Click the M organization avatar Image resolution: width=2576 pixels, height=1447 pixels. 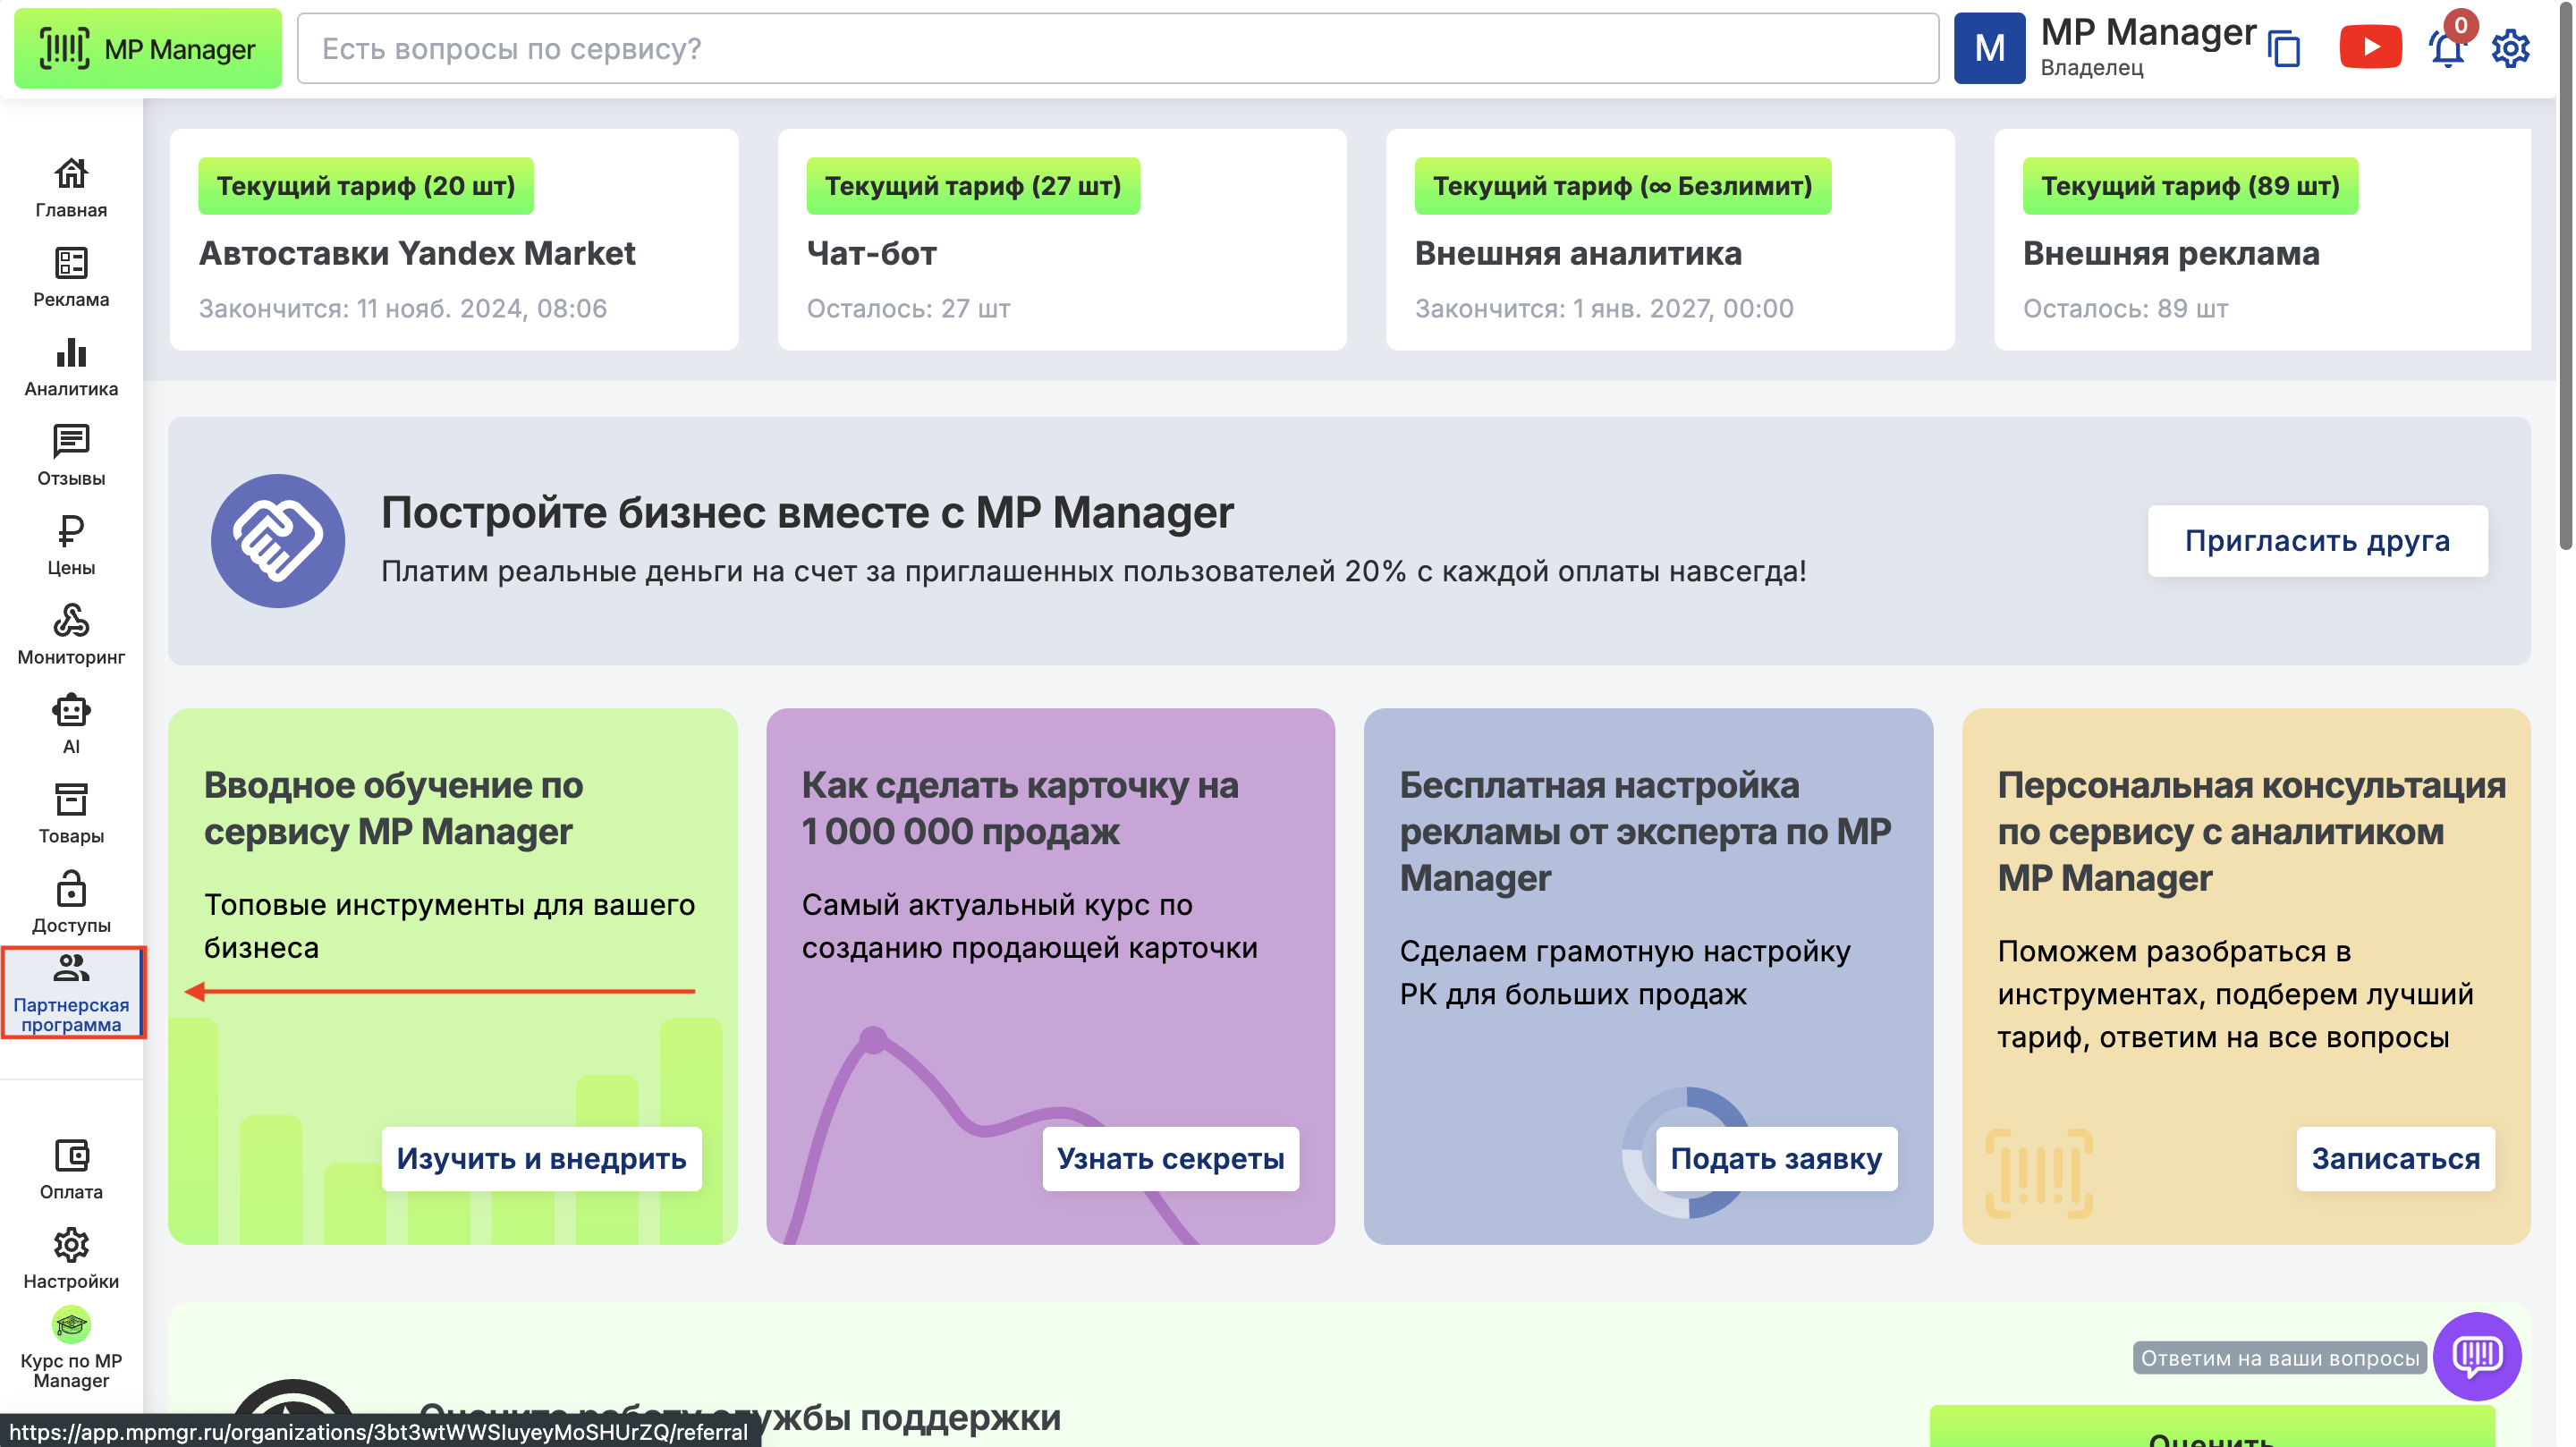1989,48
